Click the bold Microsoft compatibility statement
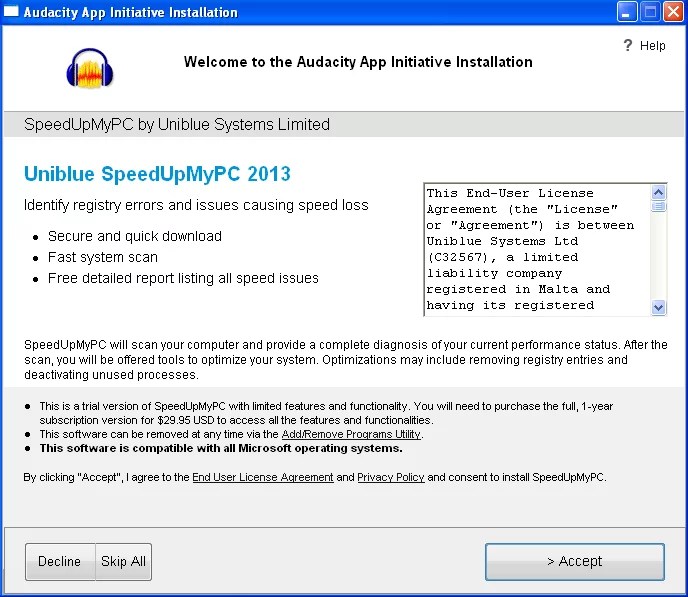The height and width of the screenshot is (597, 688). tap(221, 448)
